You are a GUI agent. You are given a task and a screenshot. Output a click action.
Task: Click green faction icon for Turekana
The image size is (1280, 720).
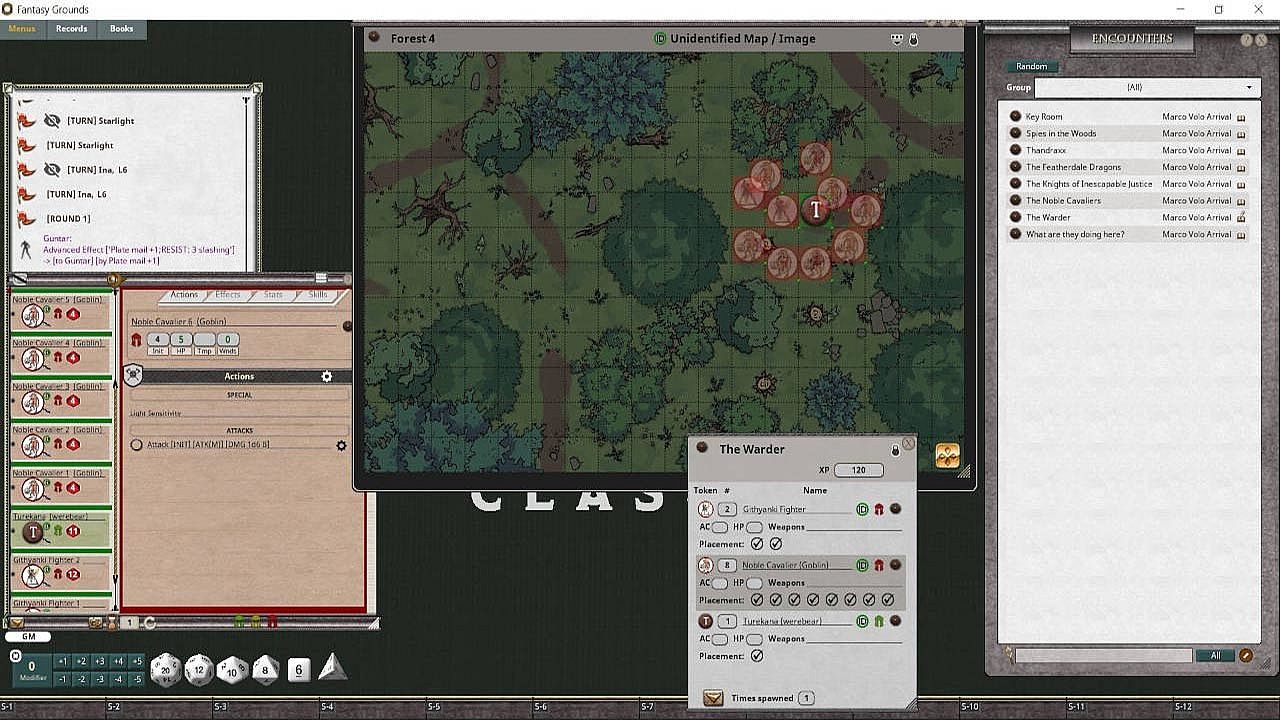[879, 621]
